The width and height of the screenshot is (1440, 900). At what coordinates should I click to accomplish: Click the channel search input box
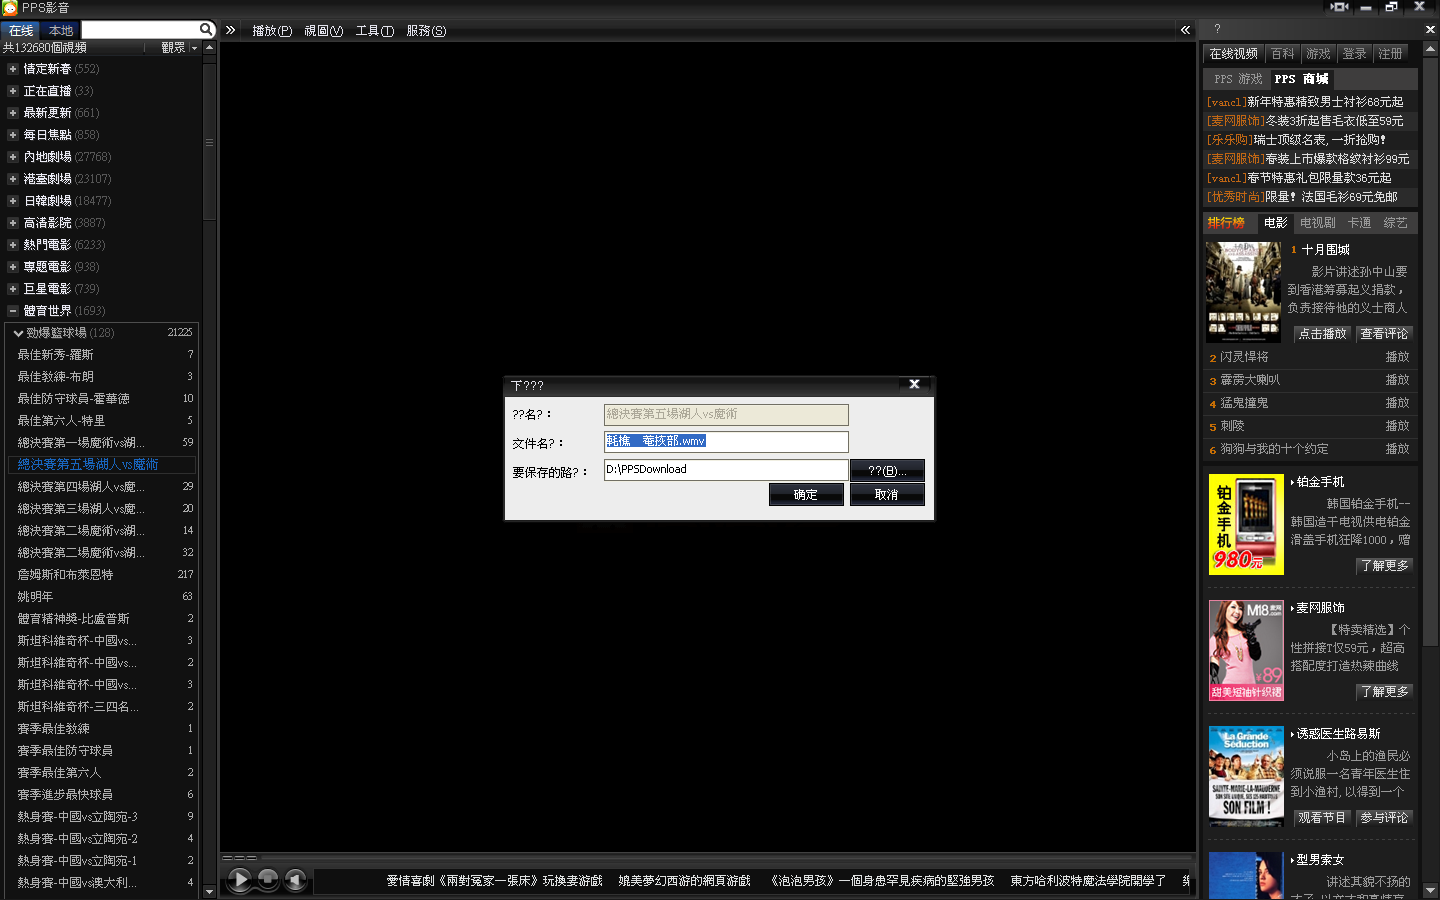pos(140,30)
